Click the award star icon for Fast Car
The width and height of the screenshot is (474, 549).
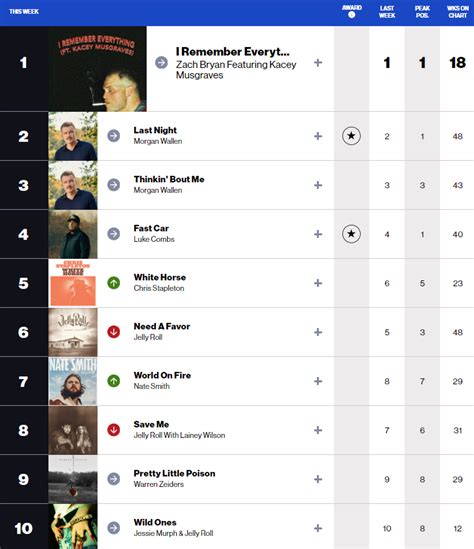click(x=351, y=234)
